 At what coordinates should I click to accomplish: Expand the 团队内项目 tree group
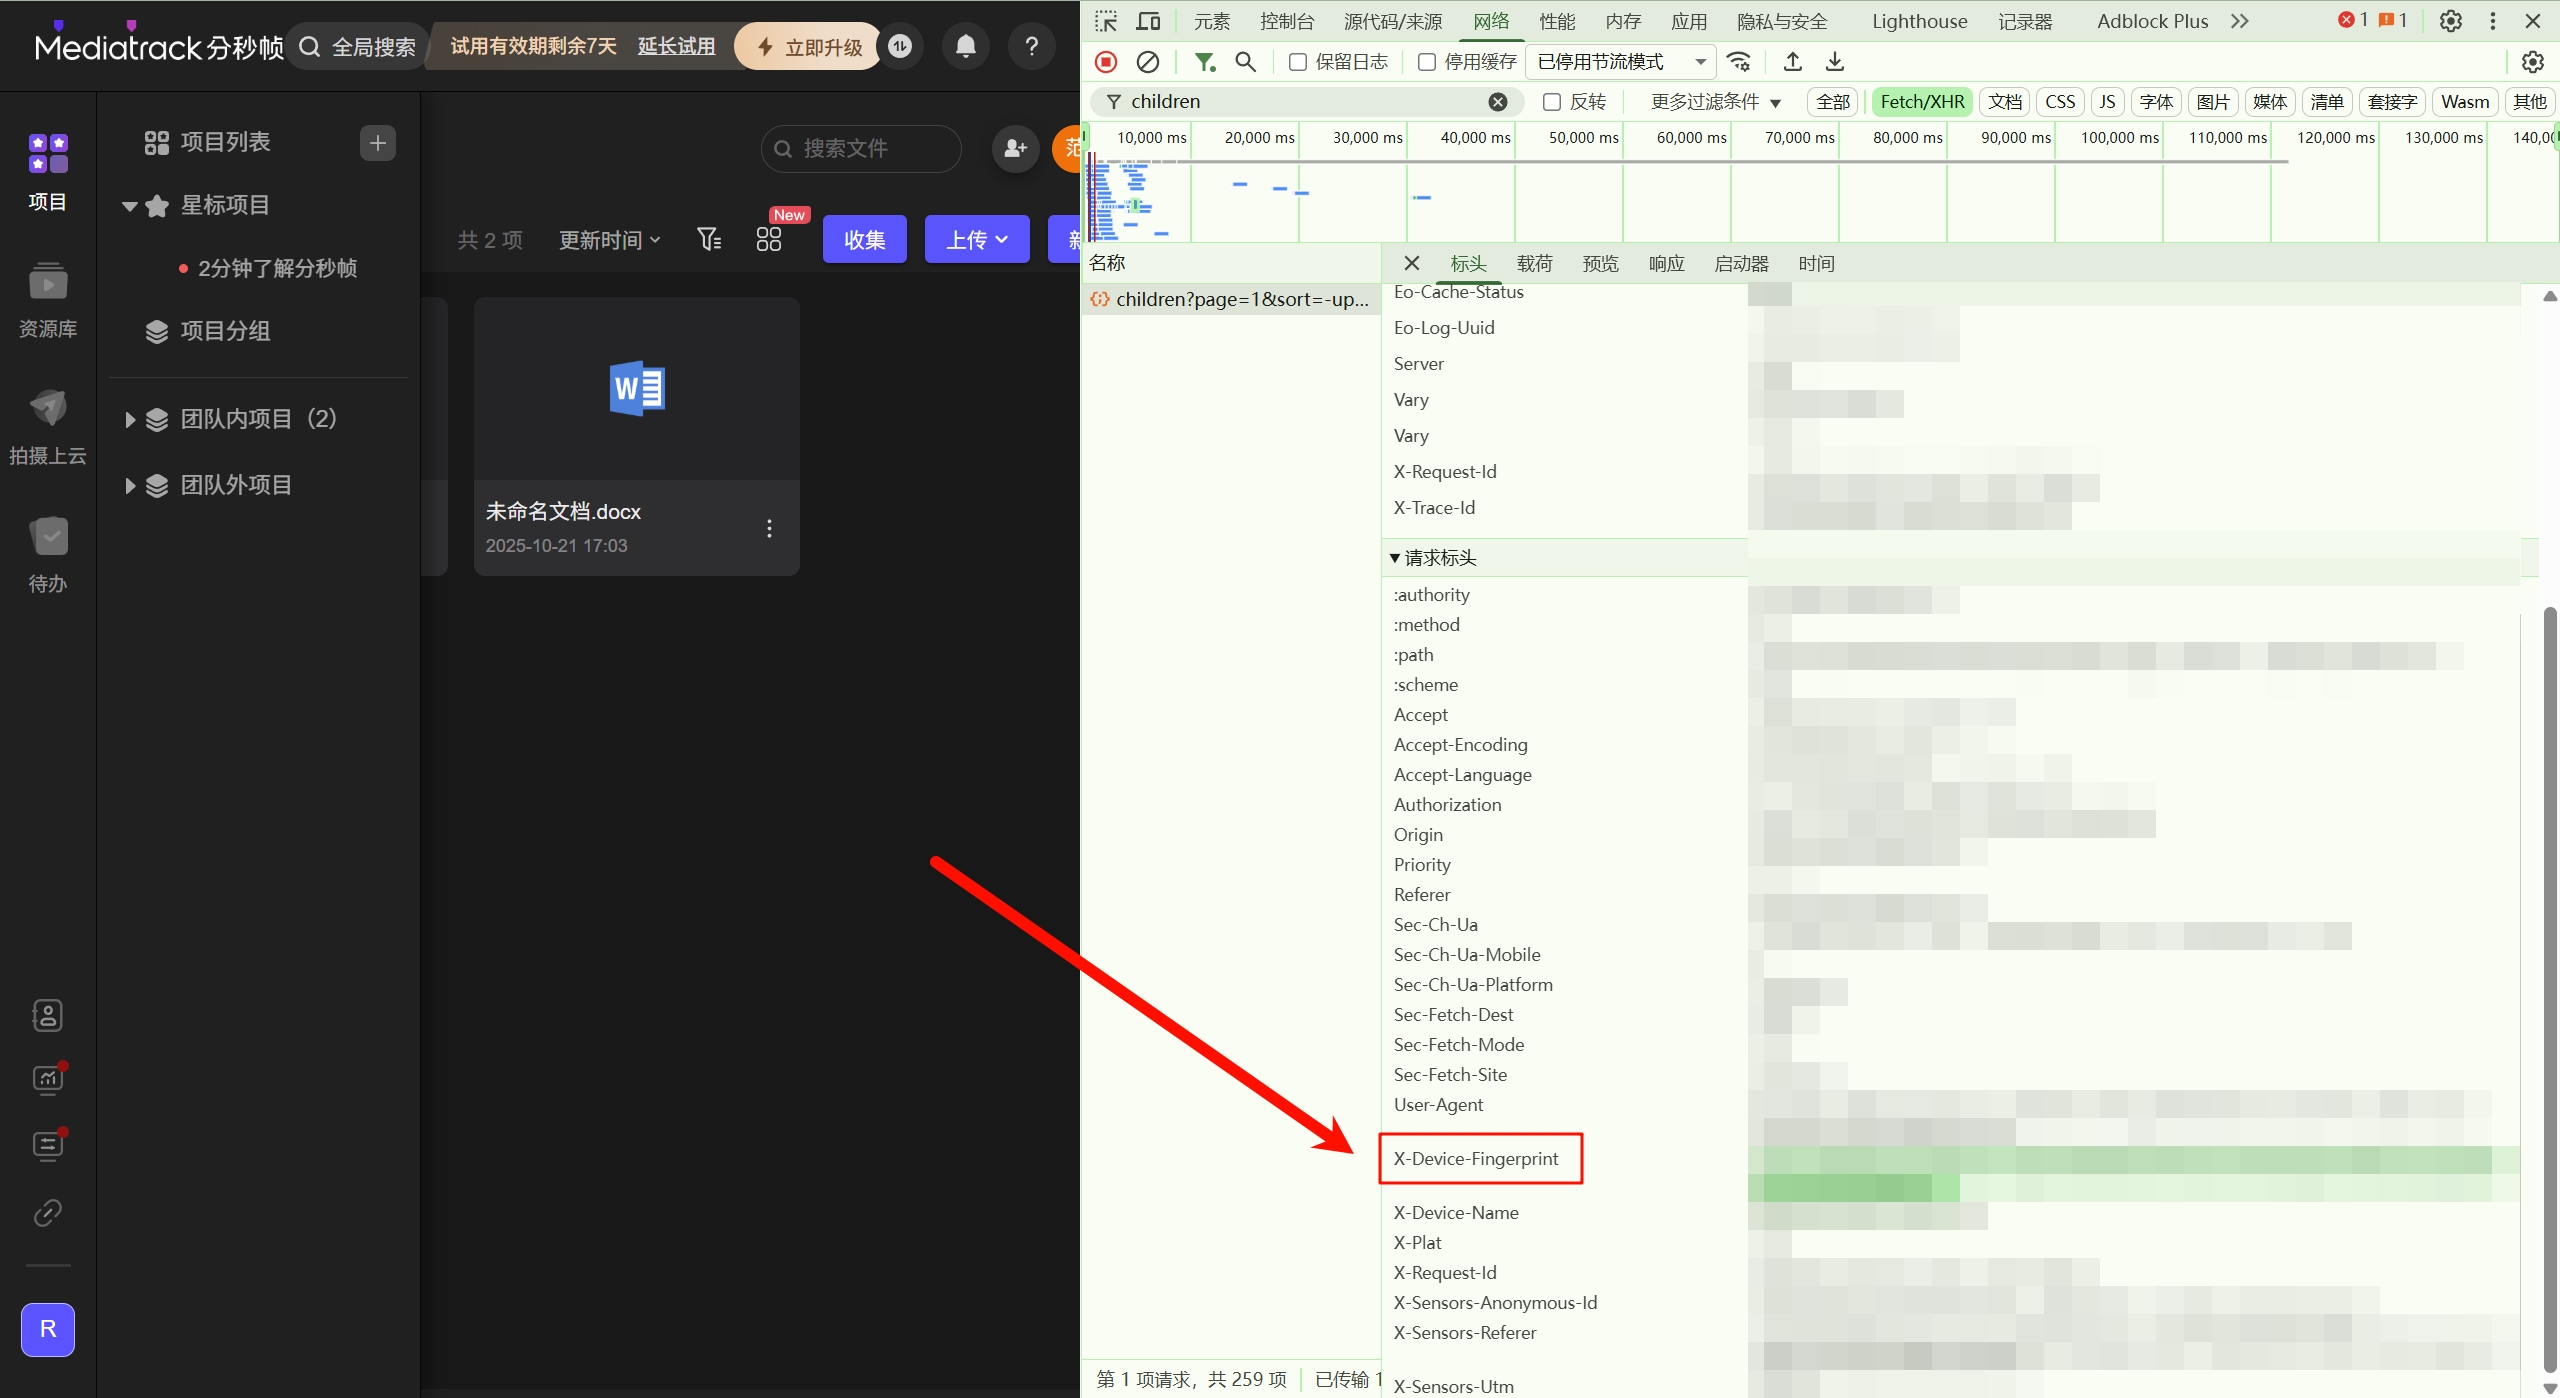coord(130,419)
